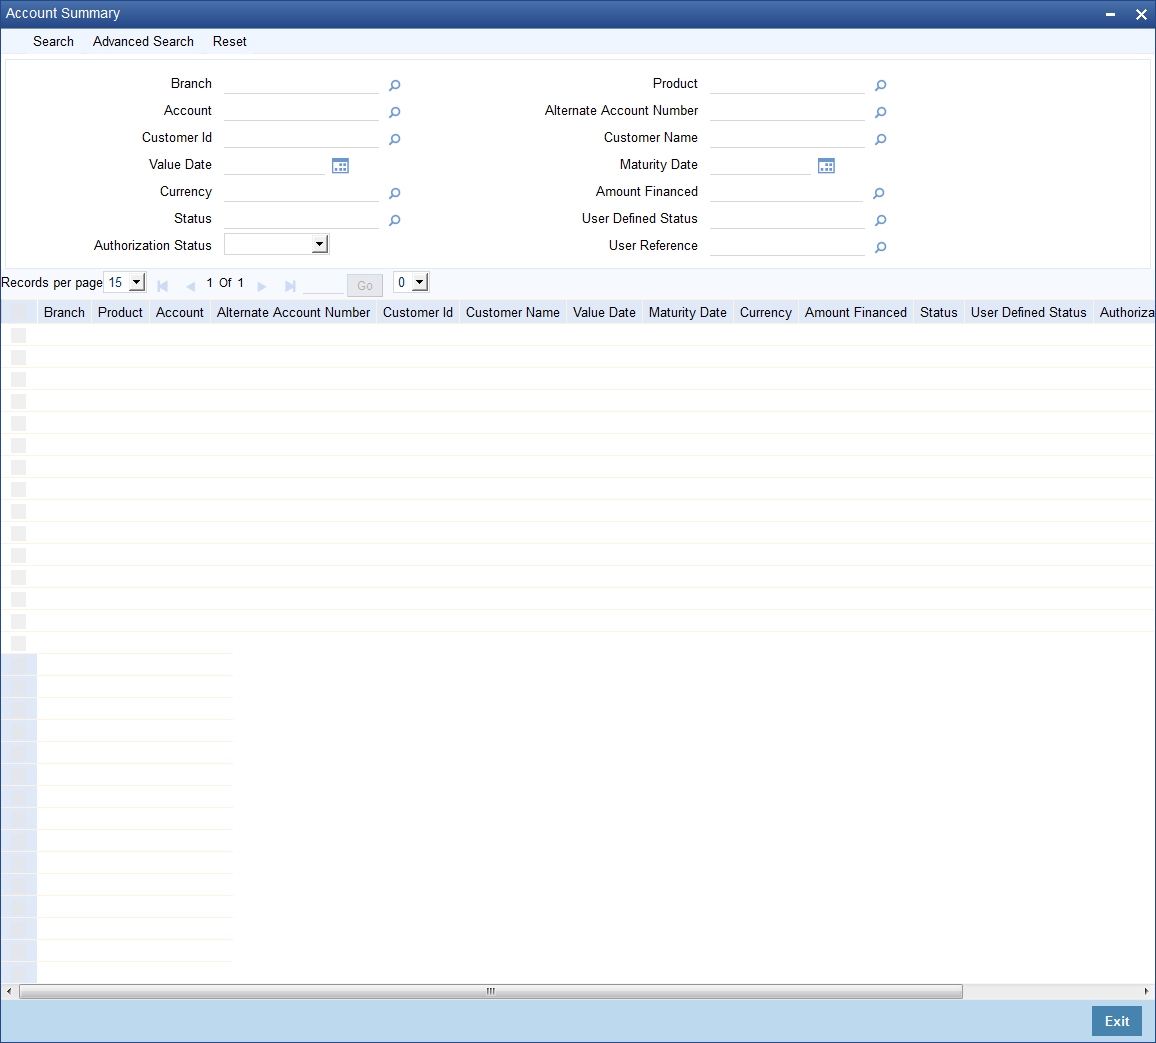Go to the next page of records

pyautogui.click(x=262, y=286)
